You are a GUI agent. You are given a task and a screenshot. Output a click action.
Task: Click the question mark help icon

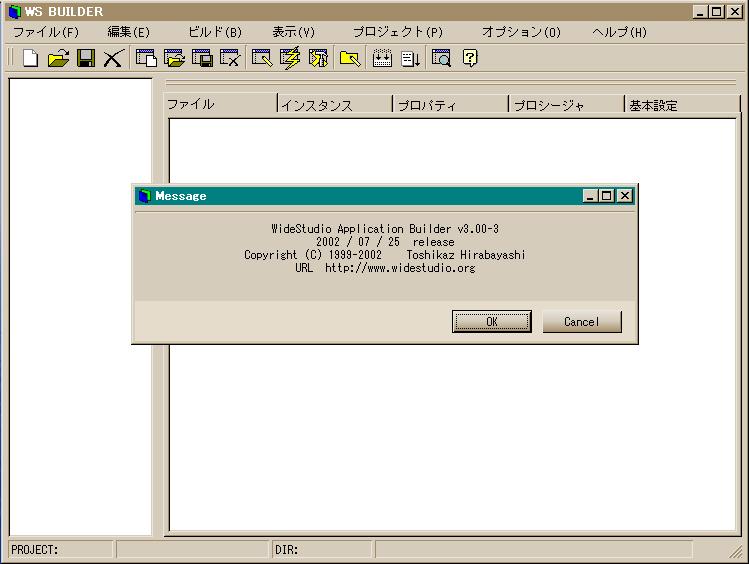pyautogui.click(x=470, y=58)
